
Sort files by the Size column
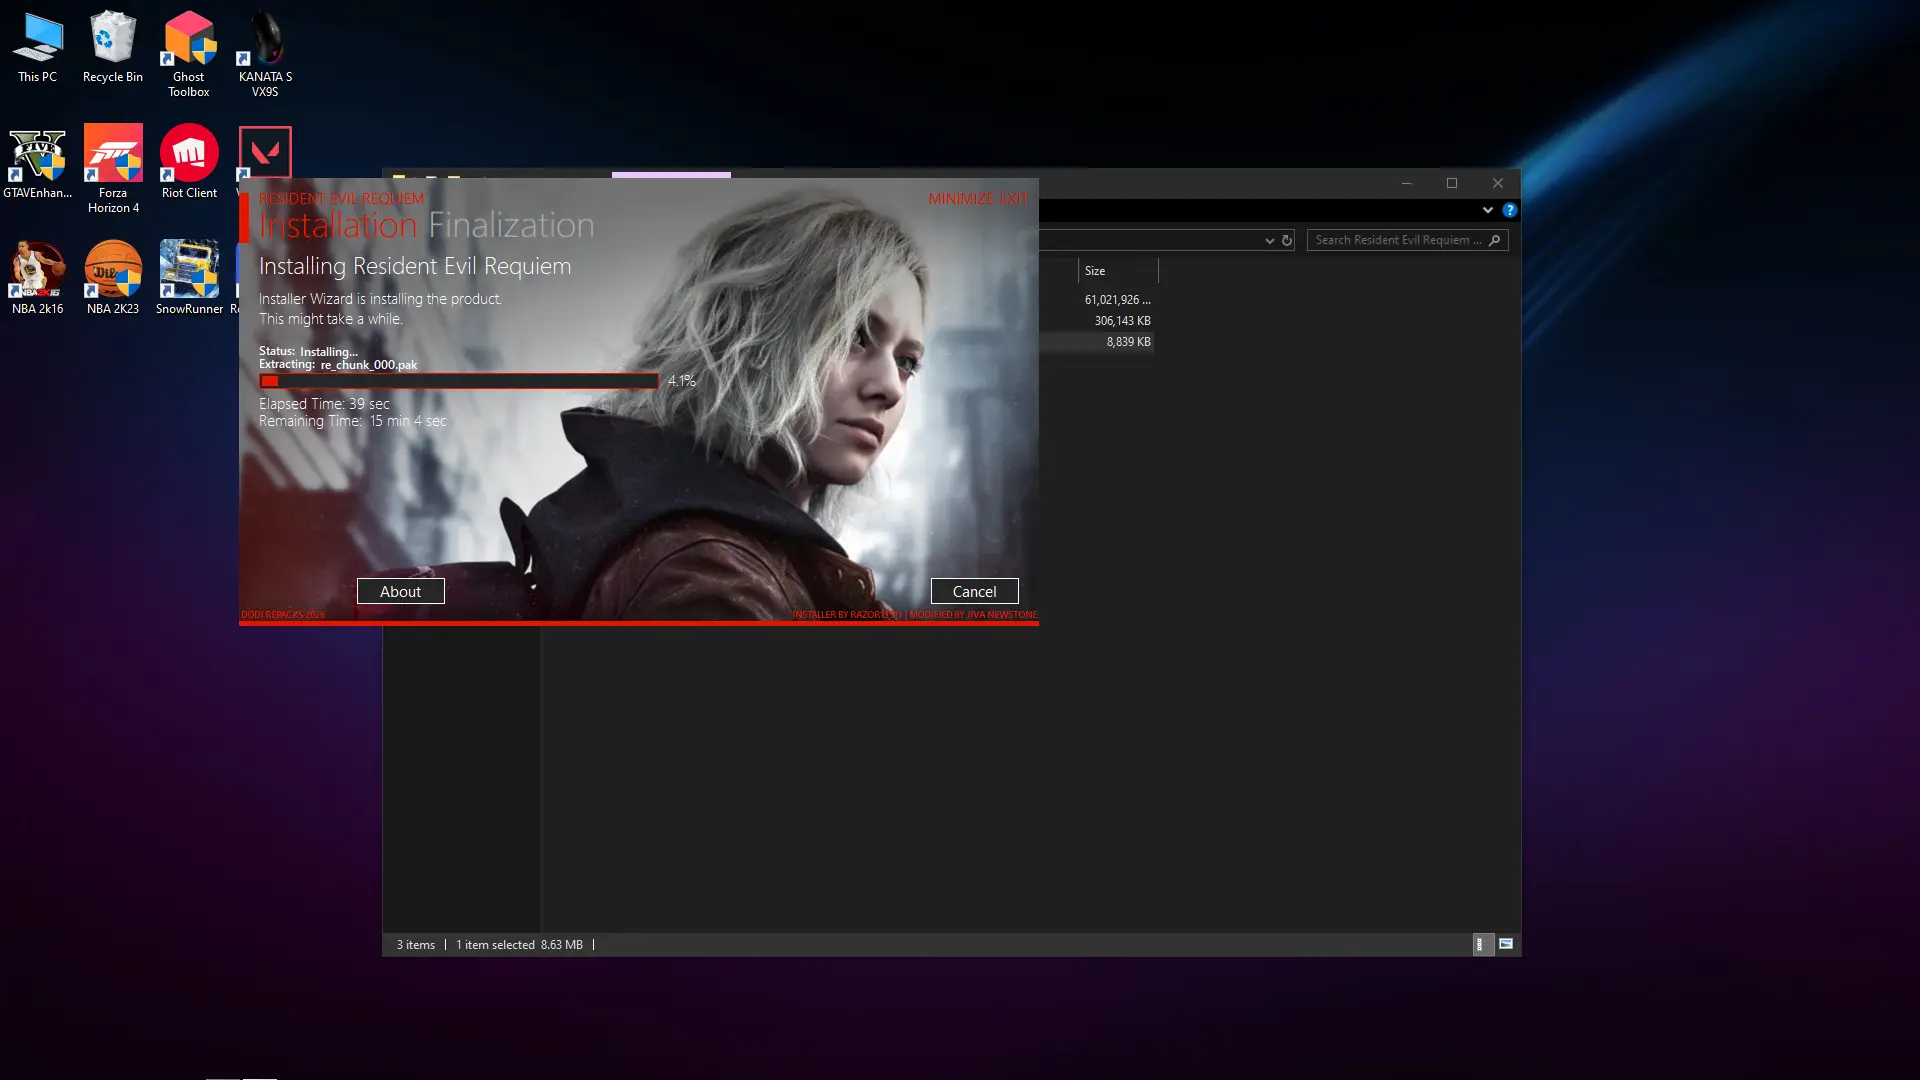click(x=1118, y=271)
